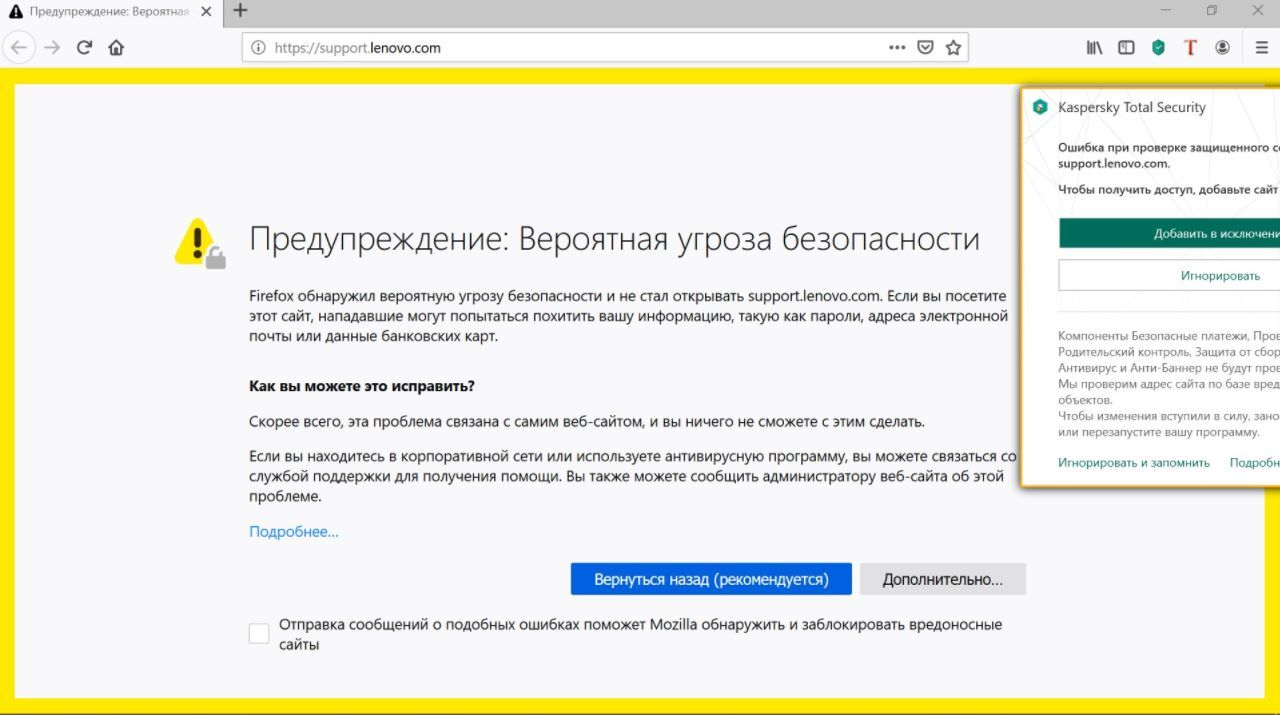Check the Mozilla error reporting checkbox
The image size is (1280, 715).
[259, 633]
